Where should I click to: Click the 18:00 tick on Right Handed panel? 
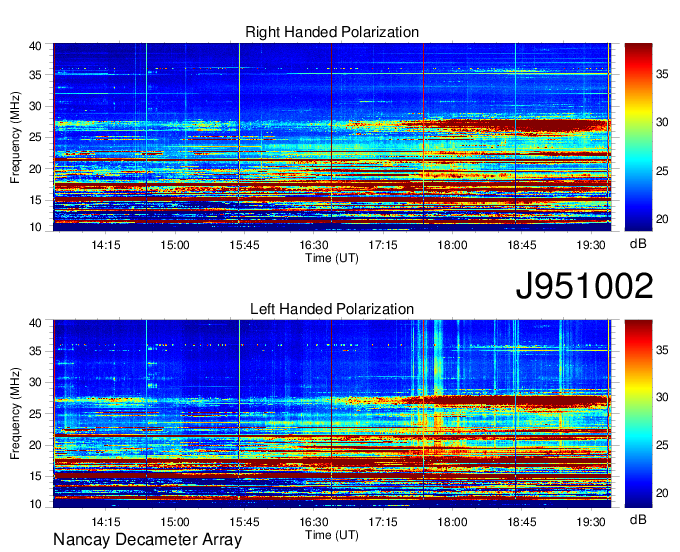point(452,245)
